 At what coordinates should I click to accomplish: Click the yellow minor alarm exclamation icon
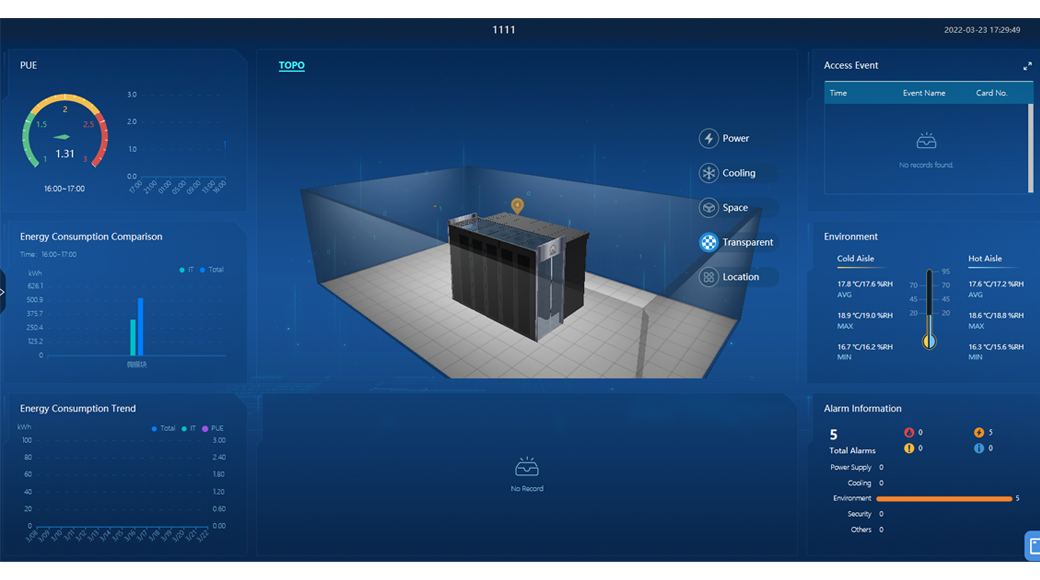click(909, 448)
